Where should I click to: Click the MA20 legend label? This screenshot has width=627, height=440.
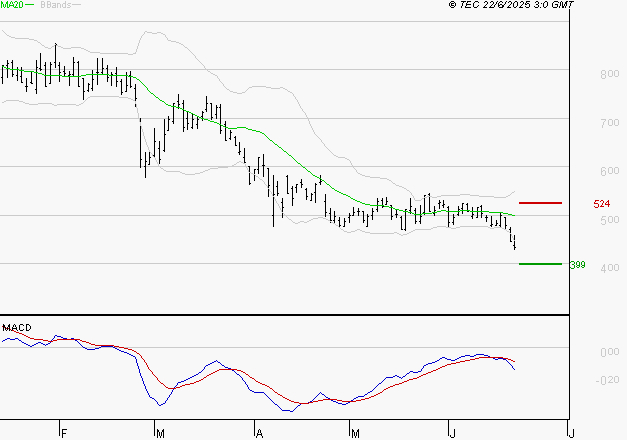(12, 5)
